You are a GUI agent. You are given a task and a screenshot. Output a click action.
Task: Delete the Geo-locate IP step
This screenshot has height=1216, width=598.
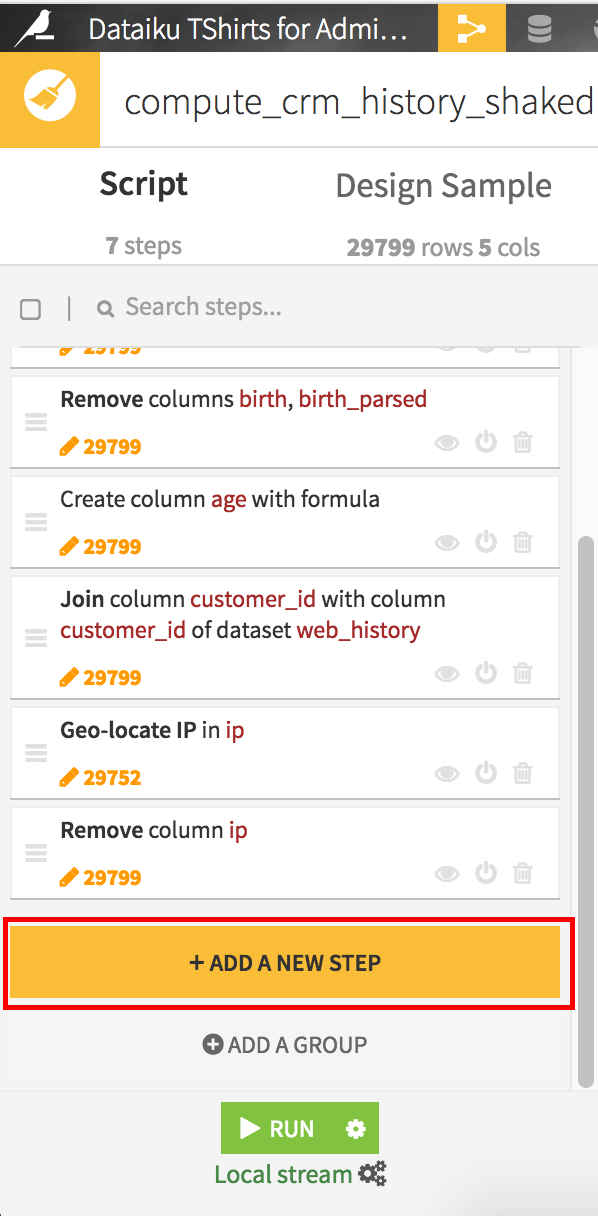pyautogui.click(x=522, y=772)
